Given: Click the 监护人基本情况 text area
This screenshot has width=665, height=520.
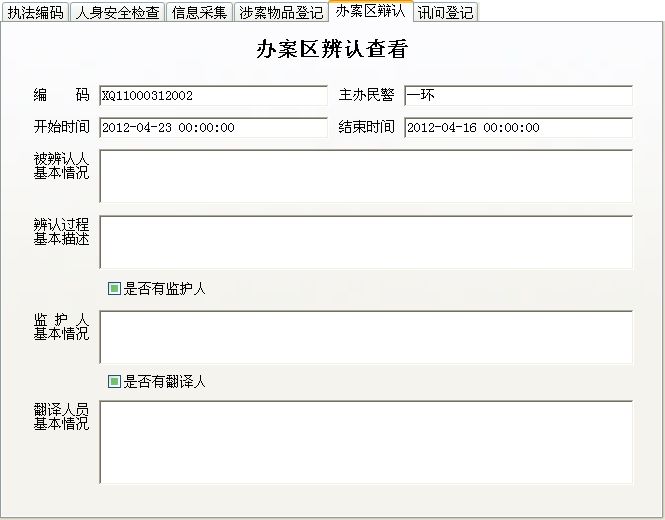Looking at the screenshot, I should click(366, 337).
